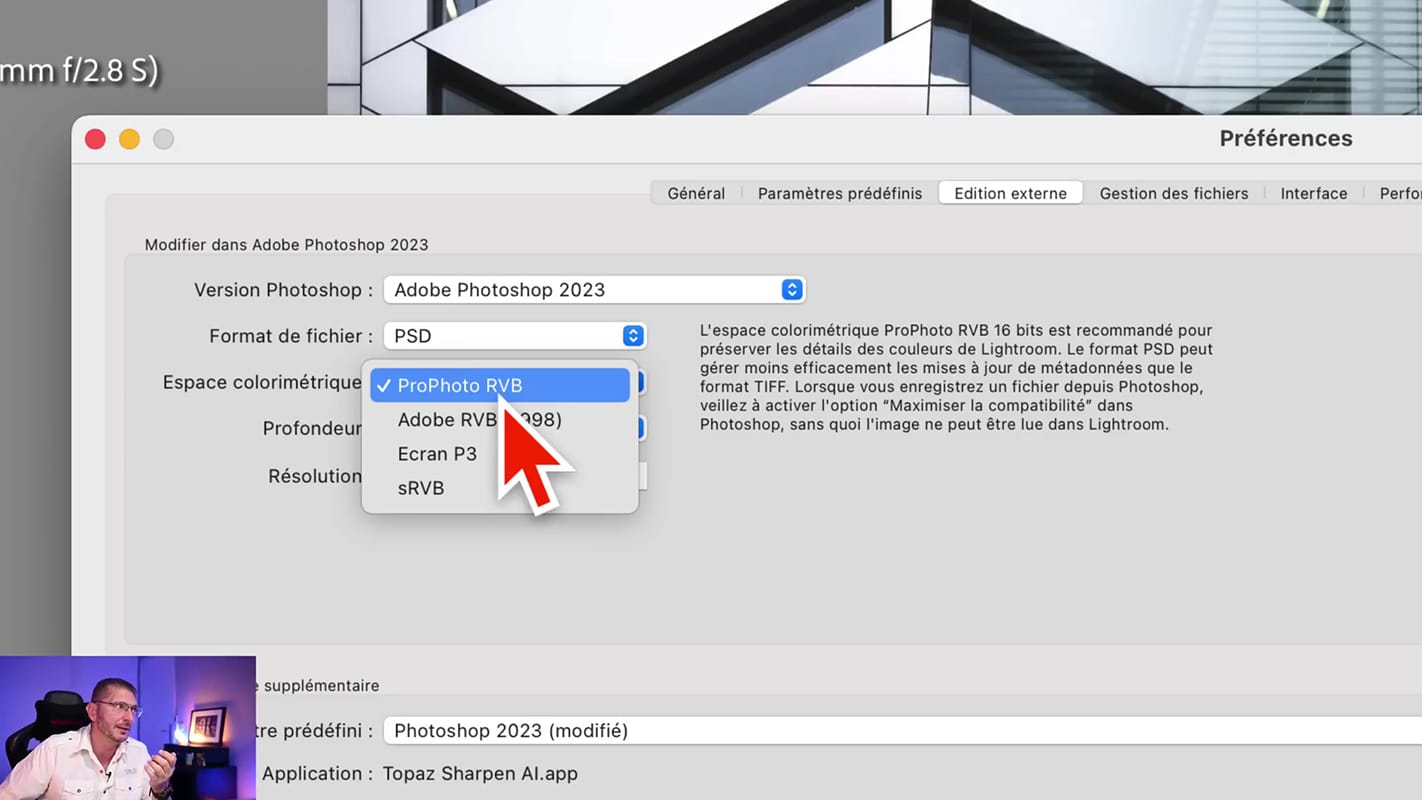Switch to the Interface tab
The image size is (1422, 800).
point(1314,193)
